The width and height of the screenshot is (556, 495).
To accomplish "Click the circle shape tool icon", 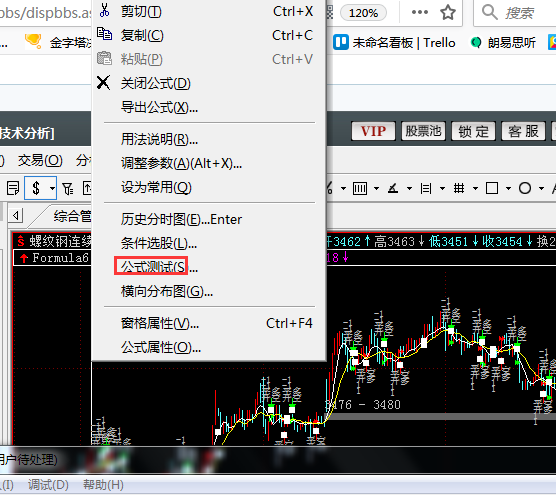I will pos(525,188).
